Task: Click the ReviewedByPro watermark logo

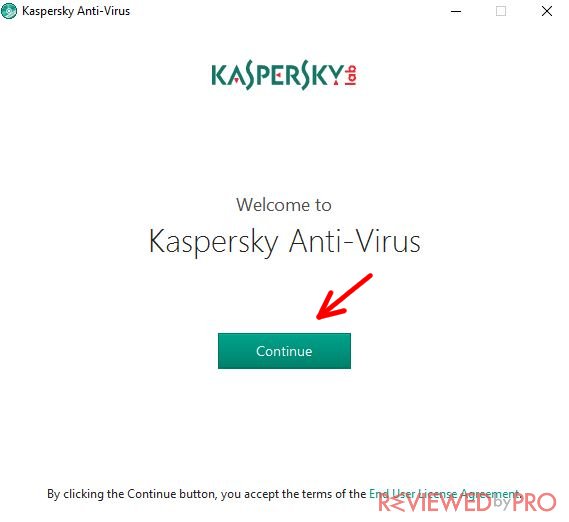Action: click(x=467, y=503)
